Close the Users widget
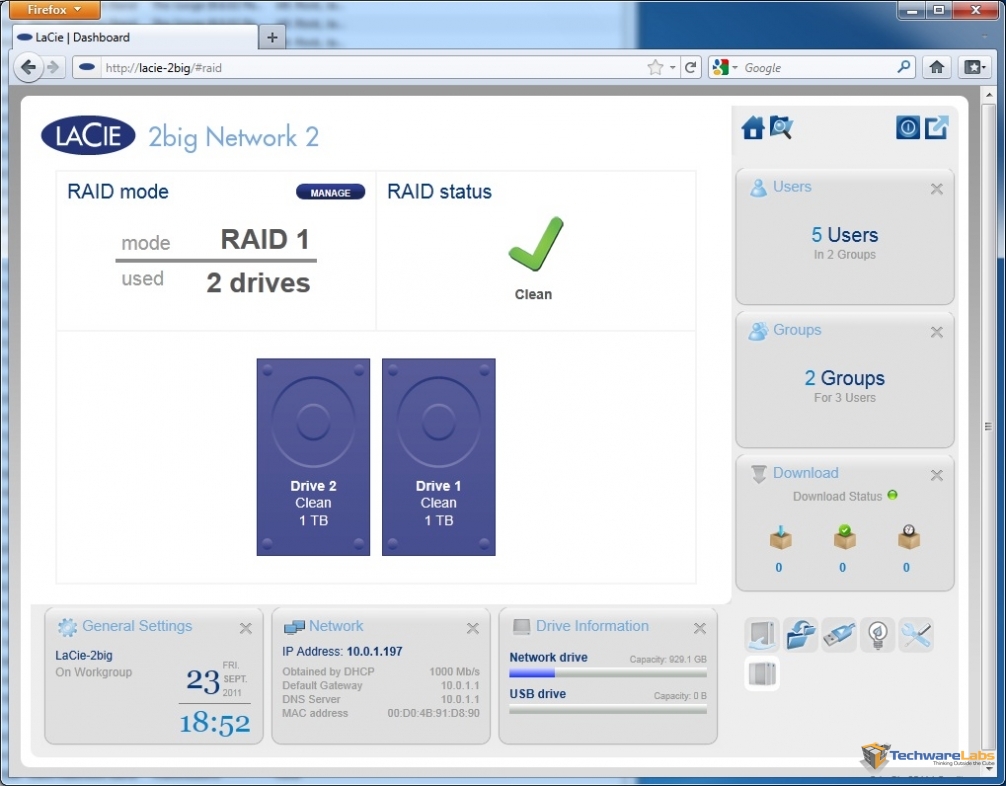Screen dimensions: 1006x786 [x=937, y=189]
